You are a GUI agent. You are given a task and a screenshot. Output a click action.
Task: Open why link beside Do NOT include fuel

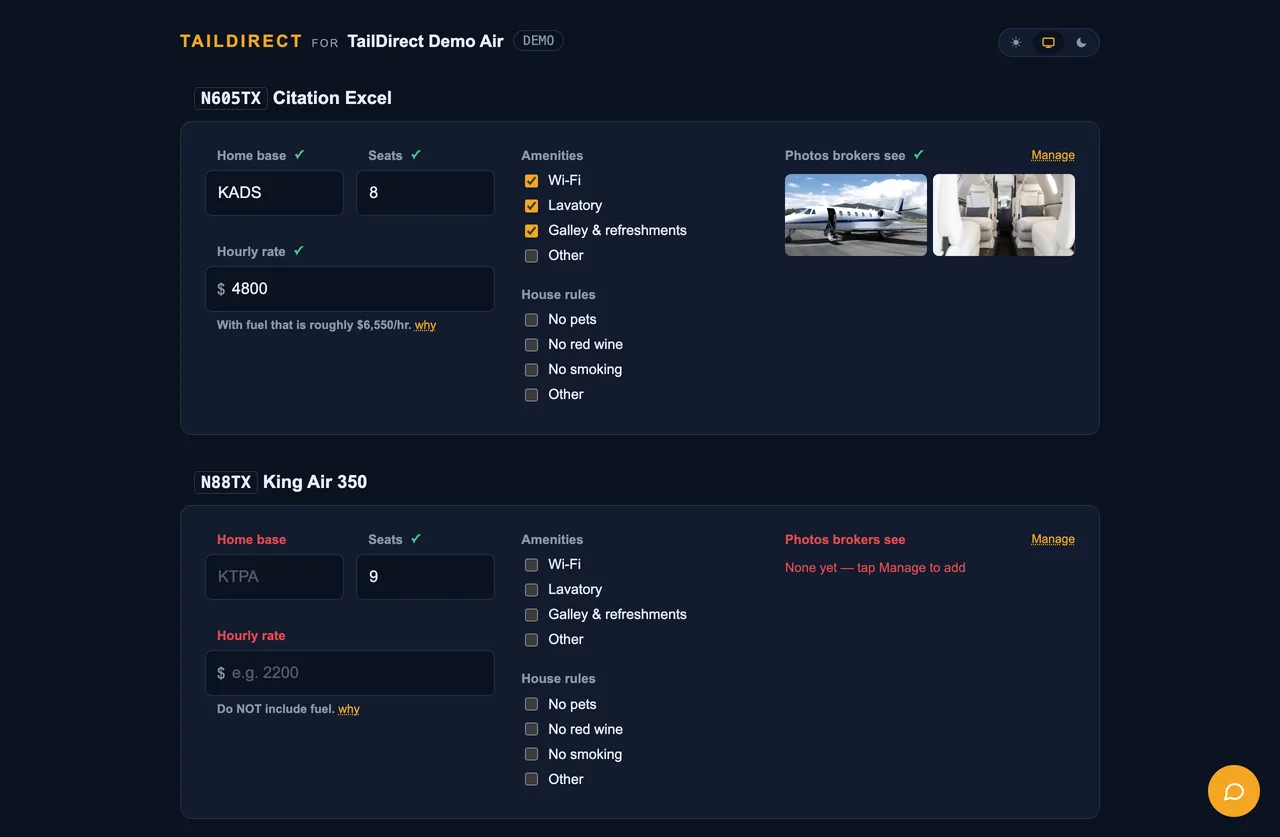tap(349, 709)
